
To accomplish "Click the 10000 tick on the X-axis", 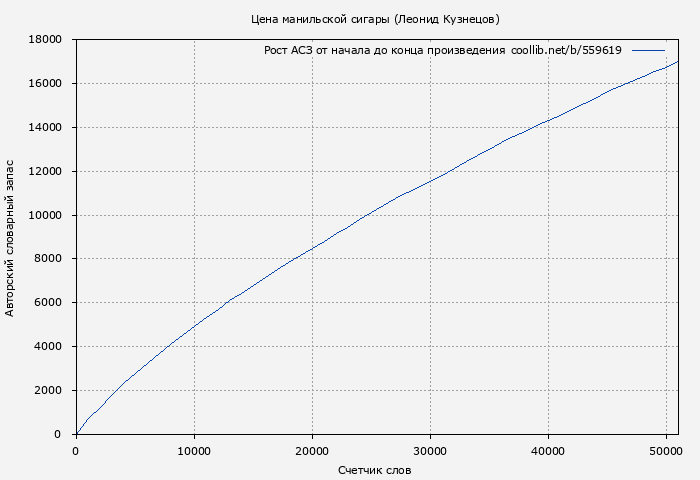I will tap(194, 450).
